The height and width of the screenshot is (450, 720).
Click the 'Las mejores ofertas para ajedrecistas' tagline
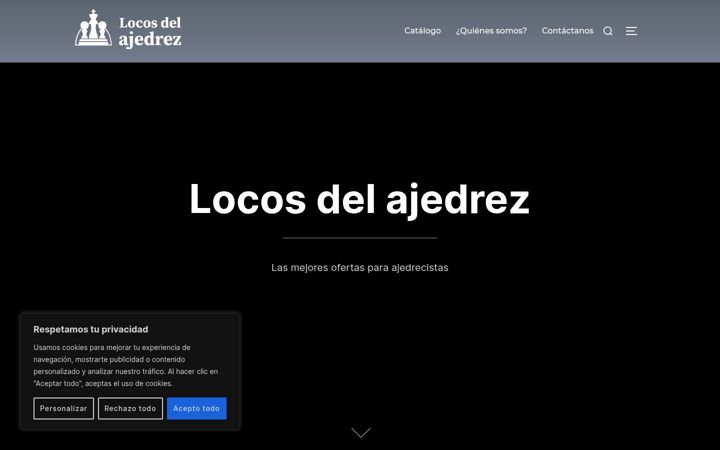(360, 268)
